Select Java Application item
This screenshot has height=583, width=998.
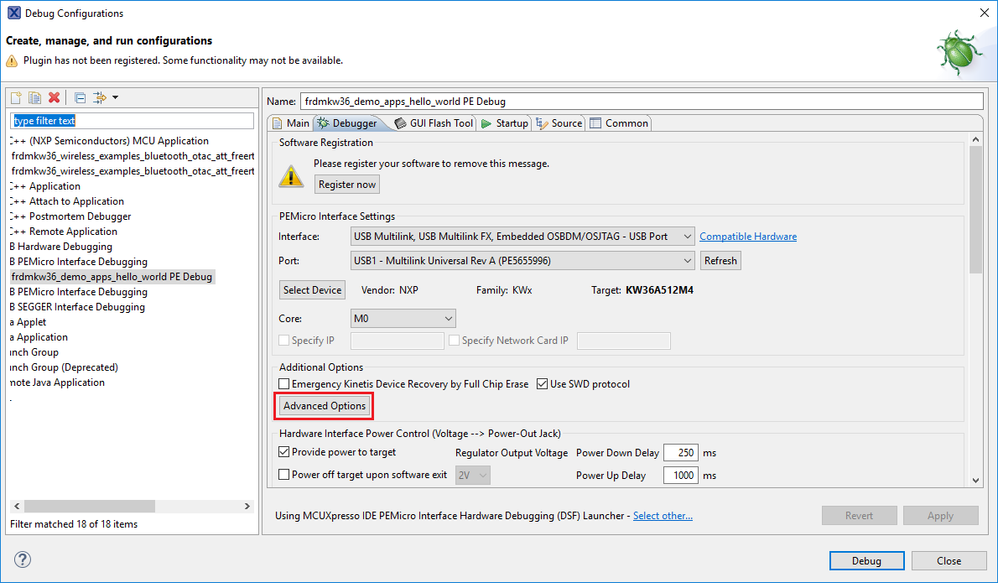coord(38,337)
